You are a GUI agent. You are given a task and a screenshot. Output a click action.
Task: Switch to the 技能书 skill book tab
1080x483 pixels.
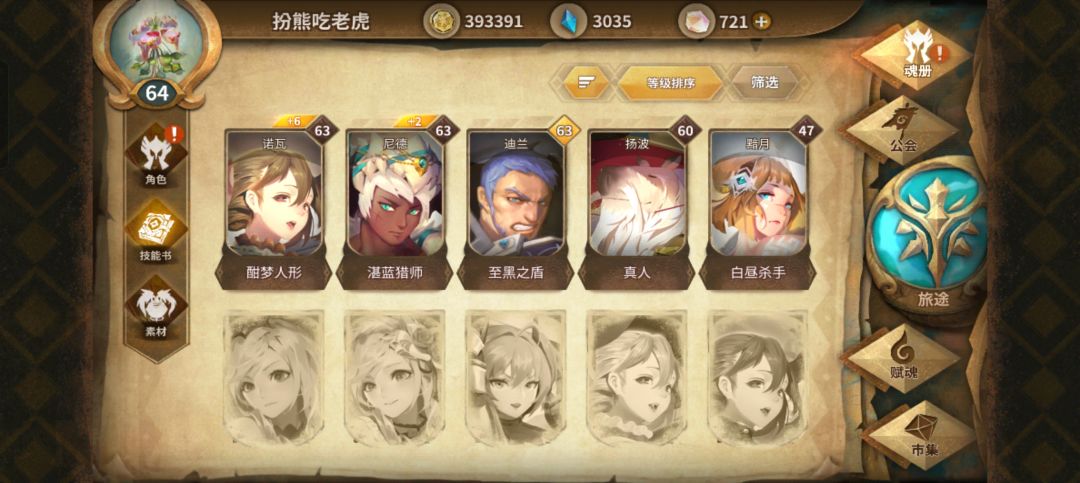coord(156,234)
